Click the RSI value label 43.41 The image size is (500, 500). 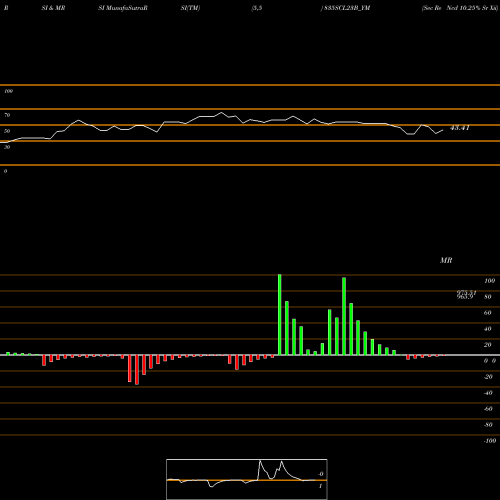(460, 128)
